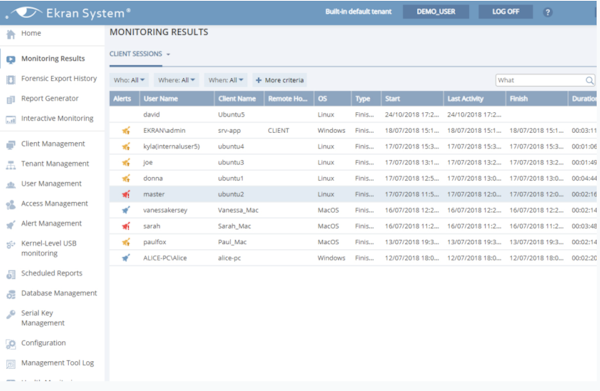Click the orange alert icon for kyla(internaluser5)

[x=126, y=147]
